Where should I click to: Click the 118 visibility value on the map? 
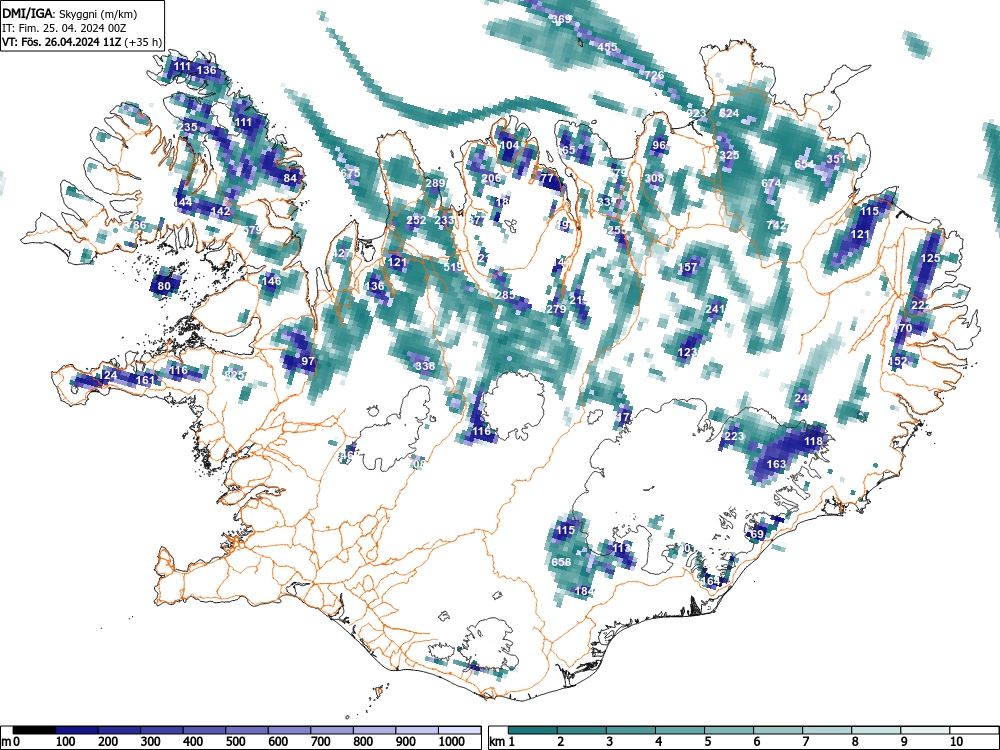813,441
